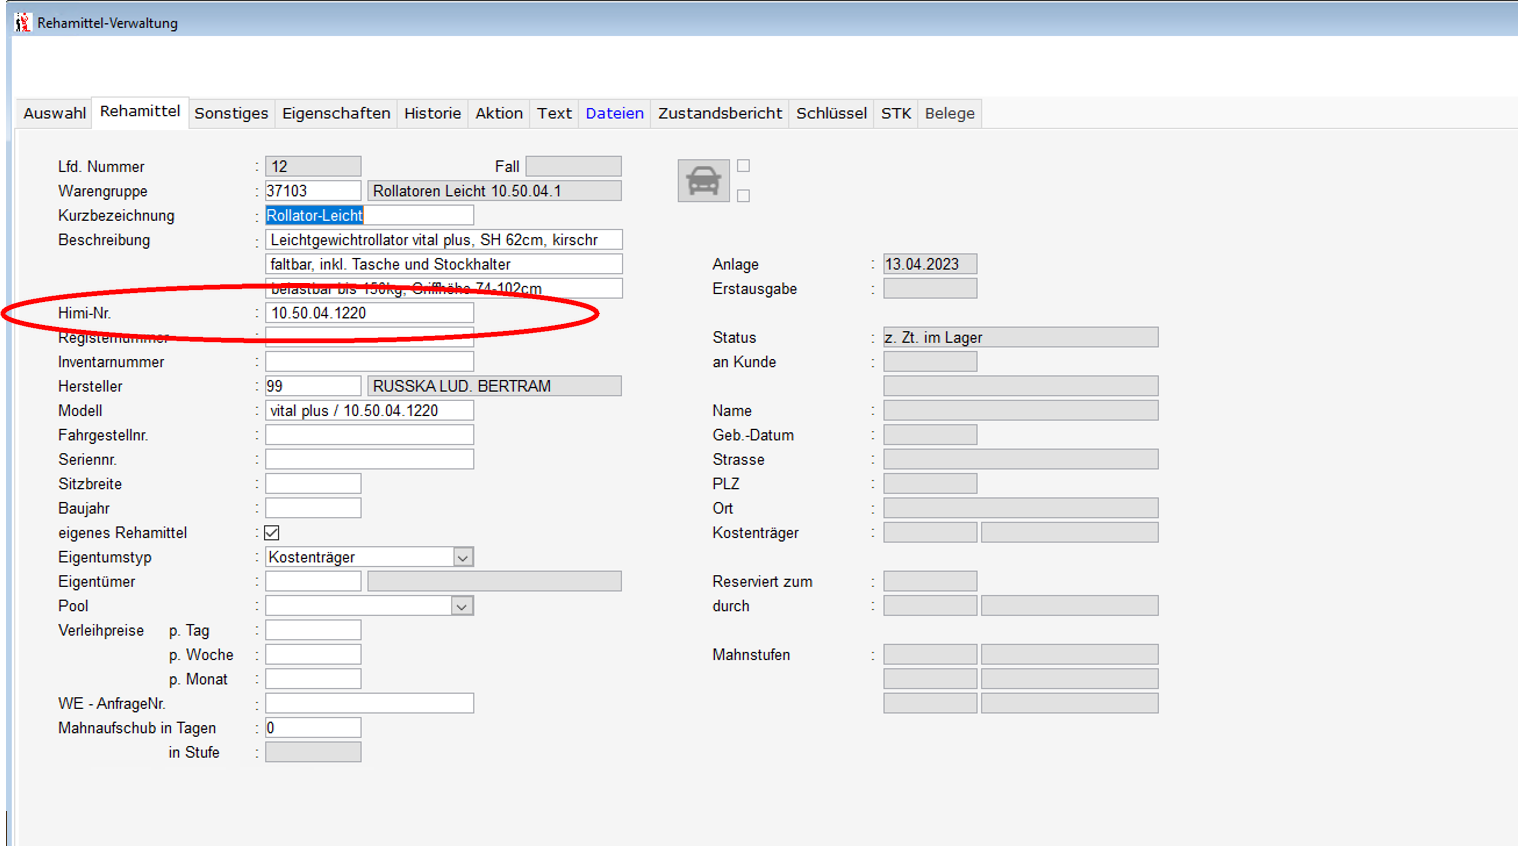The image size is (1518, 846).
Task: Focus the Kurzbezeichnung input field
Action: click(369, 215)
